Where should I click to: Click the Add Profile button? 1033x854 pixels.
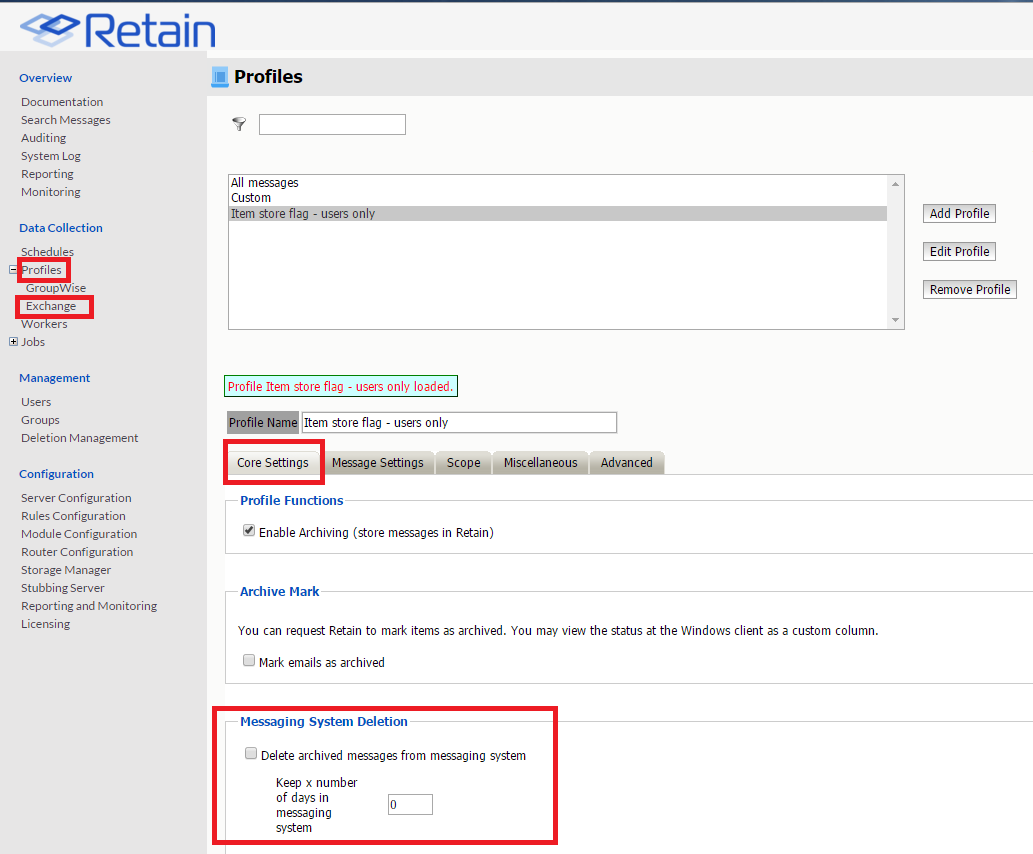pos(959,214)
